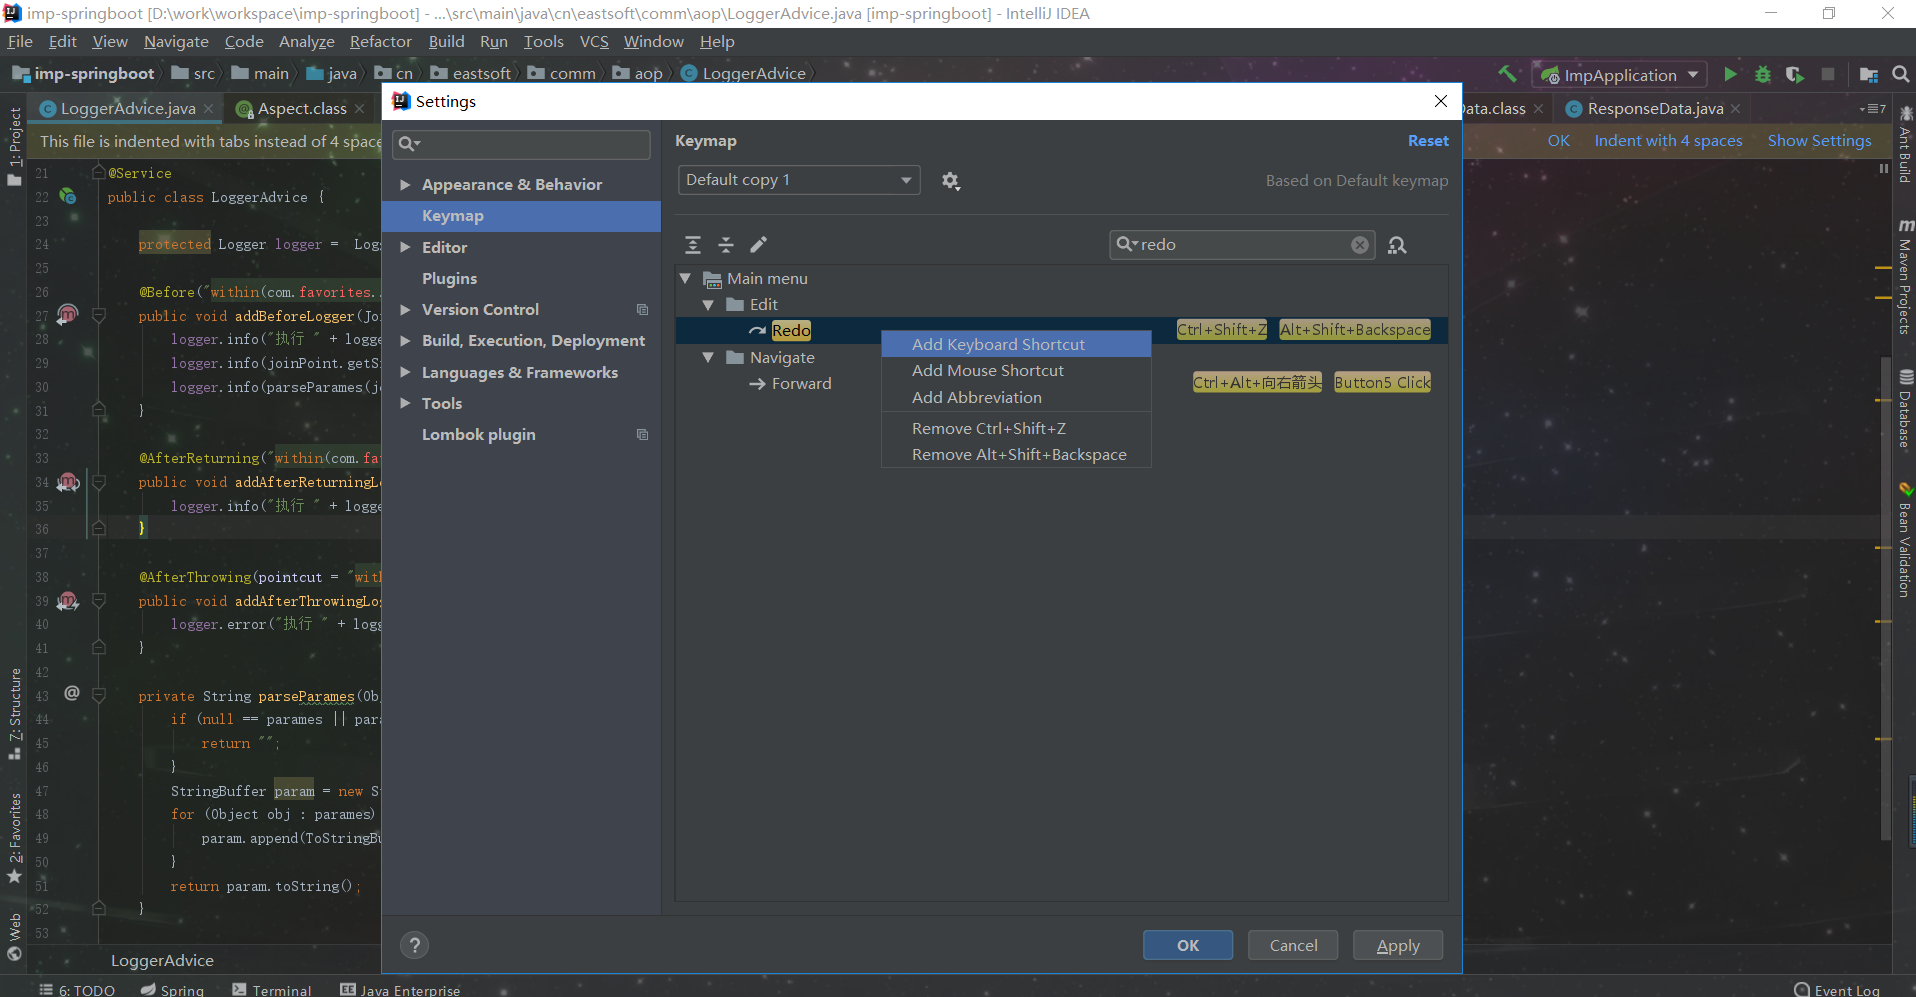Close the Aspect.class tab
This screenshot has height=997, width=1916.
coord(359,109)
